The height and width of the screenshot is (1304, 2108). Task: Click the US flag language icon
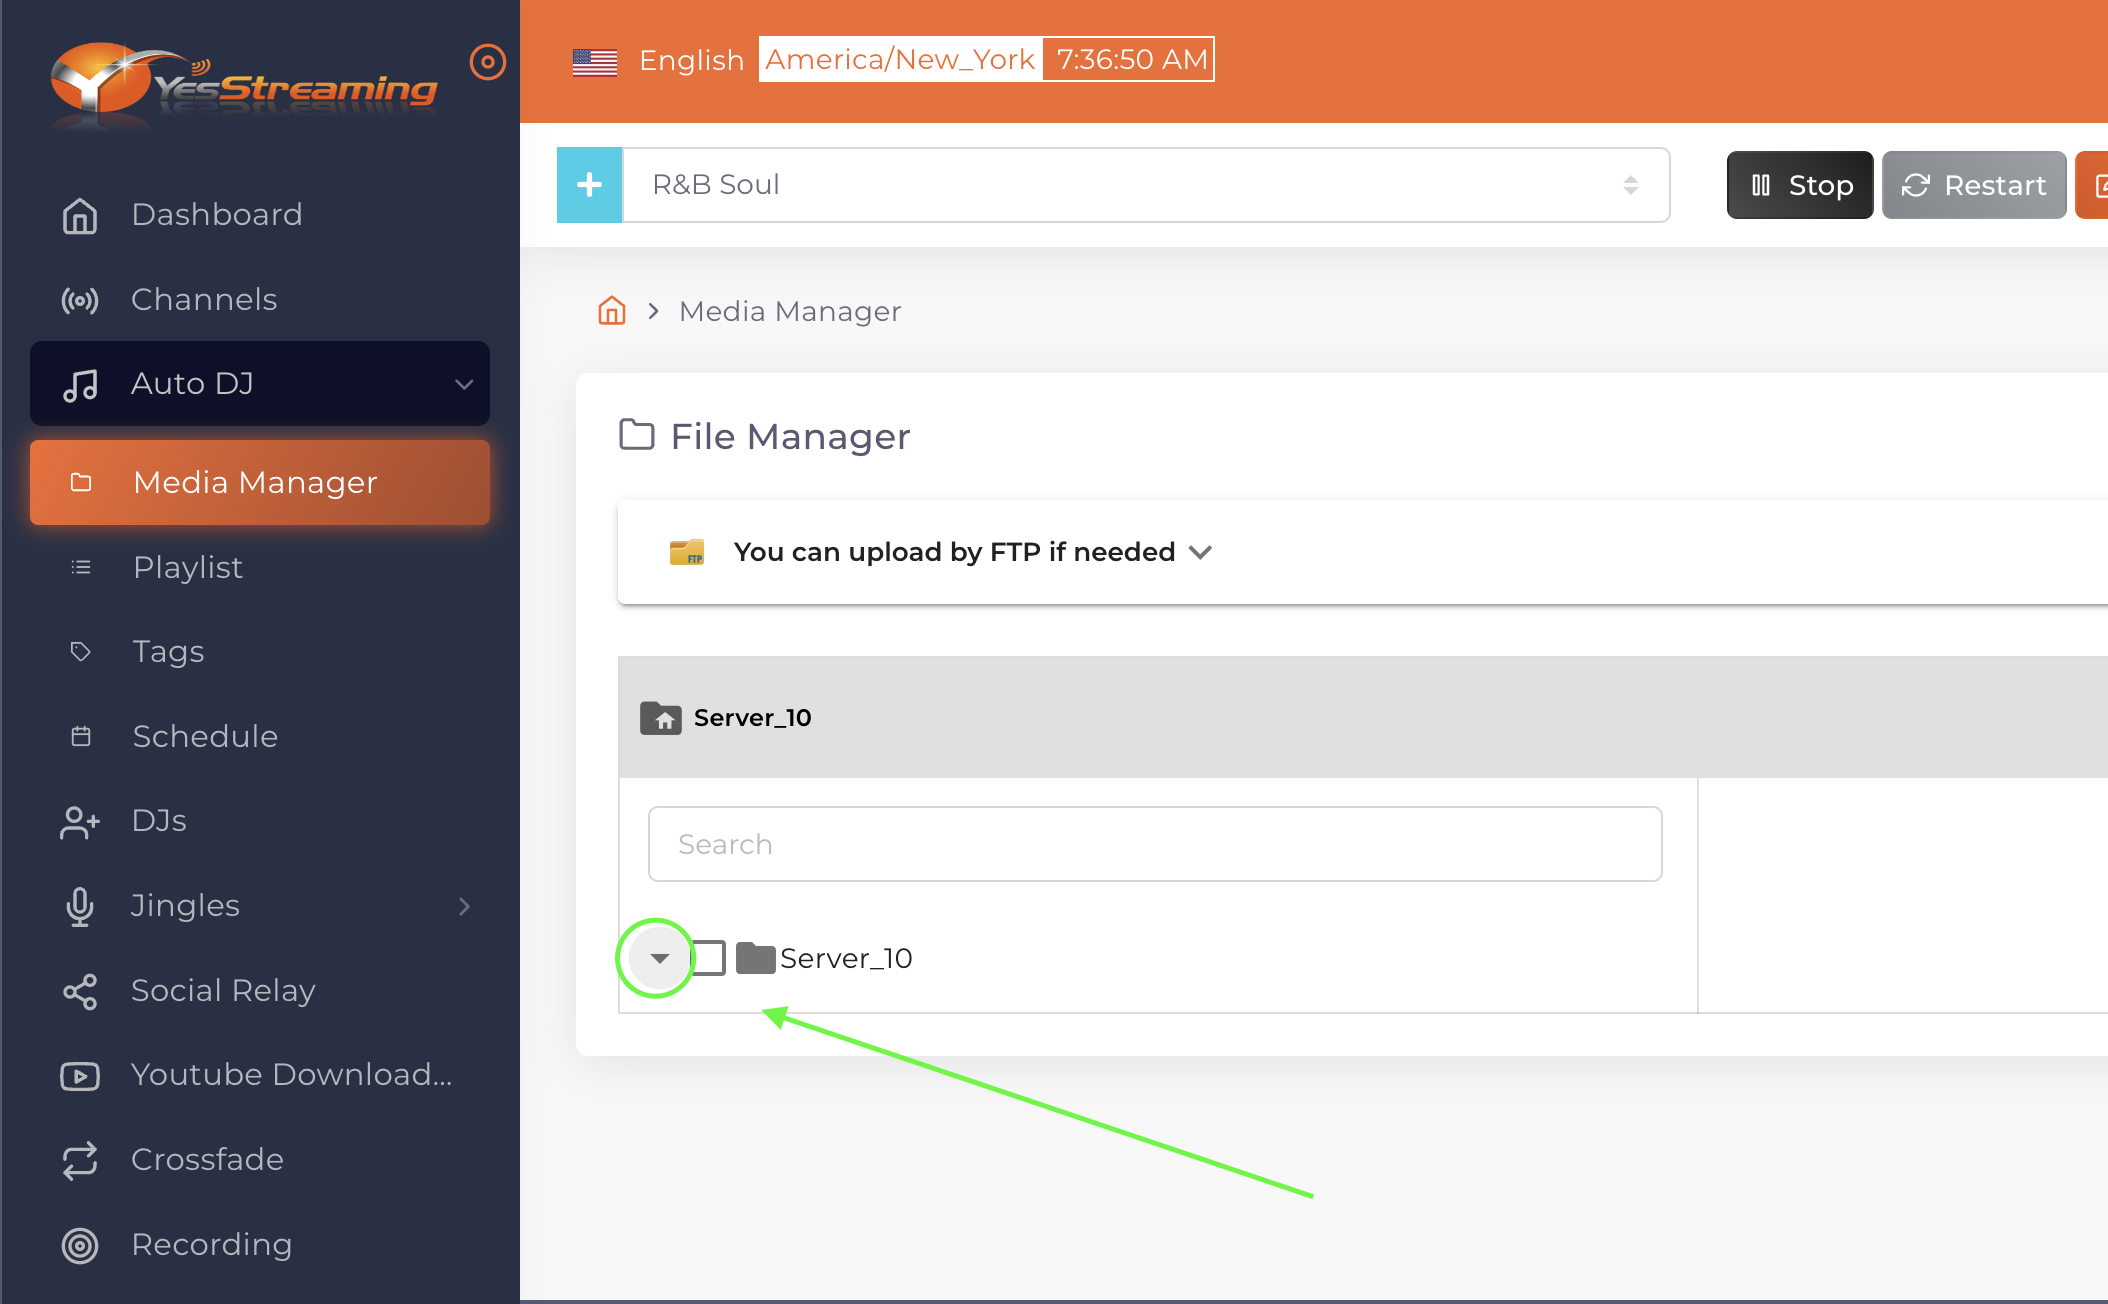point(595,61)
